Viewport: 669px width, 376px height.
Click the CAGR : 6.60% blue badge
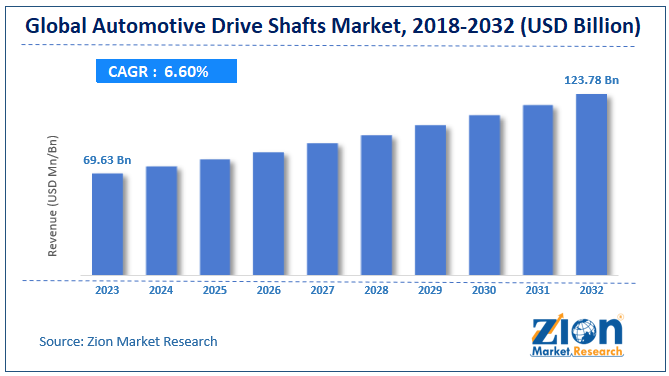tap(166, 71)
